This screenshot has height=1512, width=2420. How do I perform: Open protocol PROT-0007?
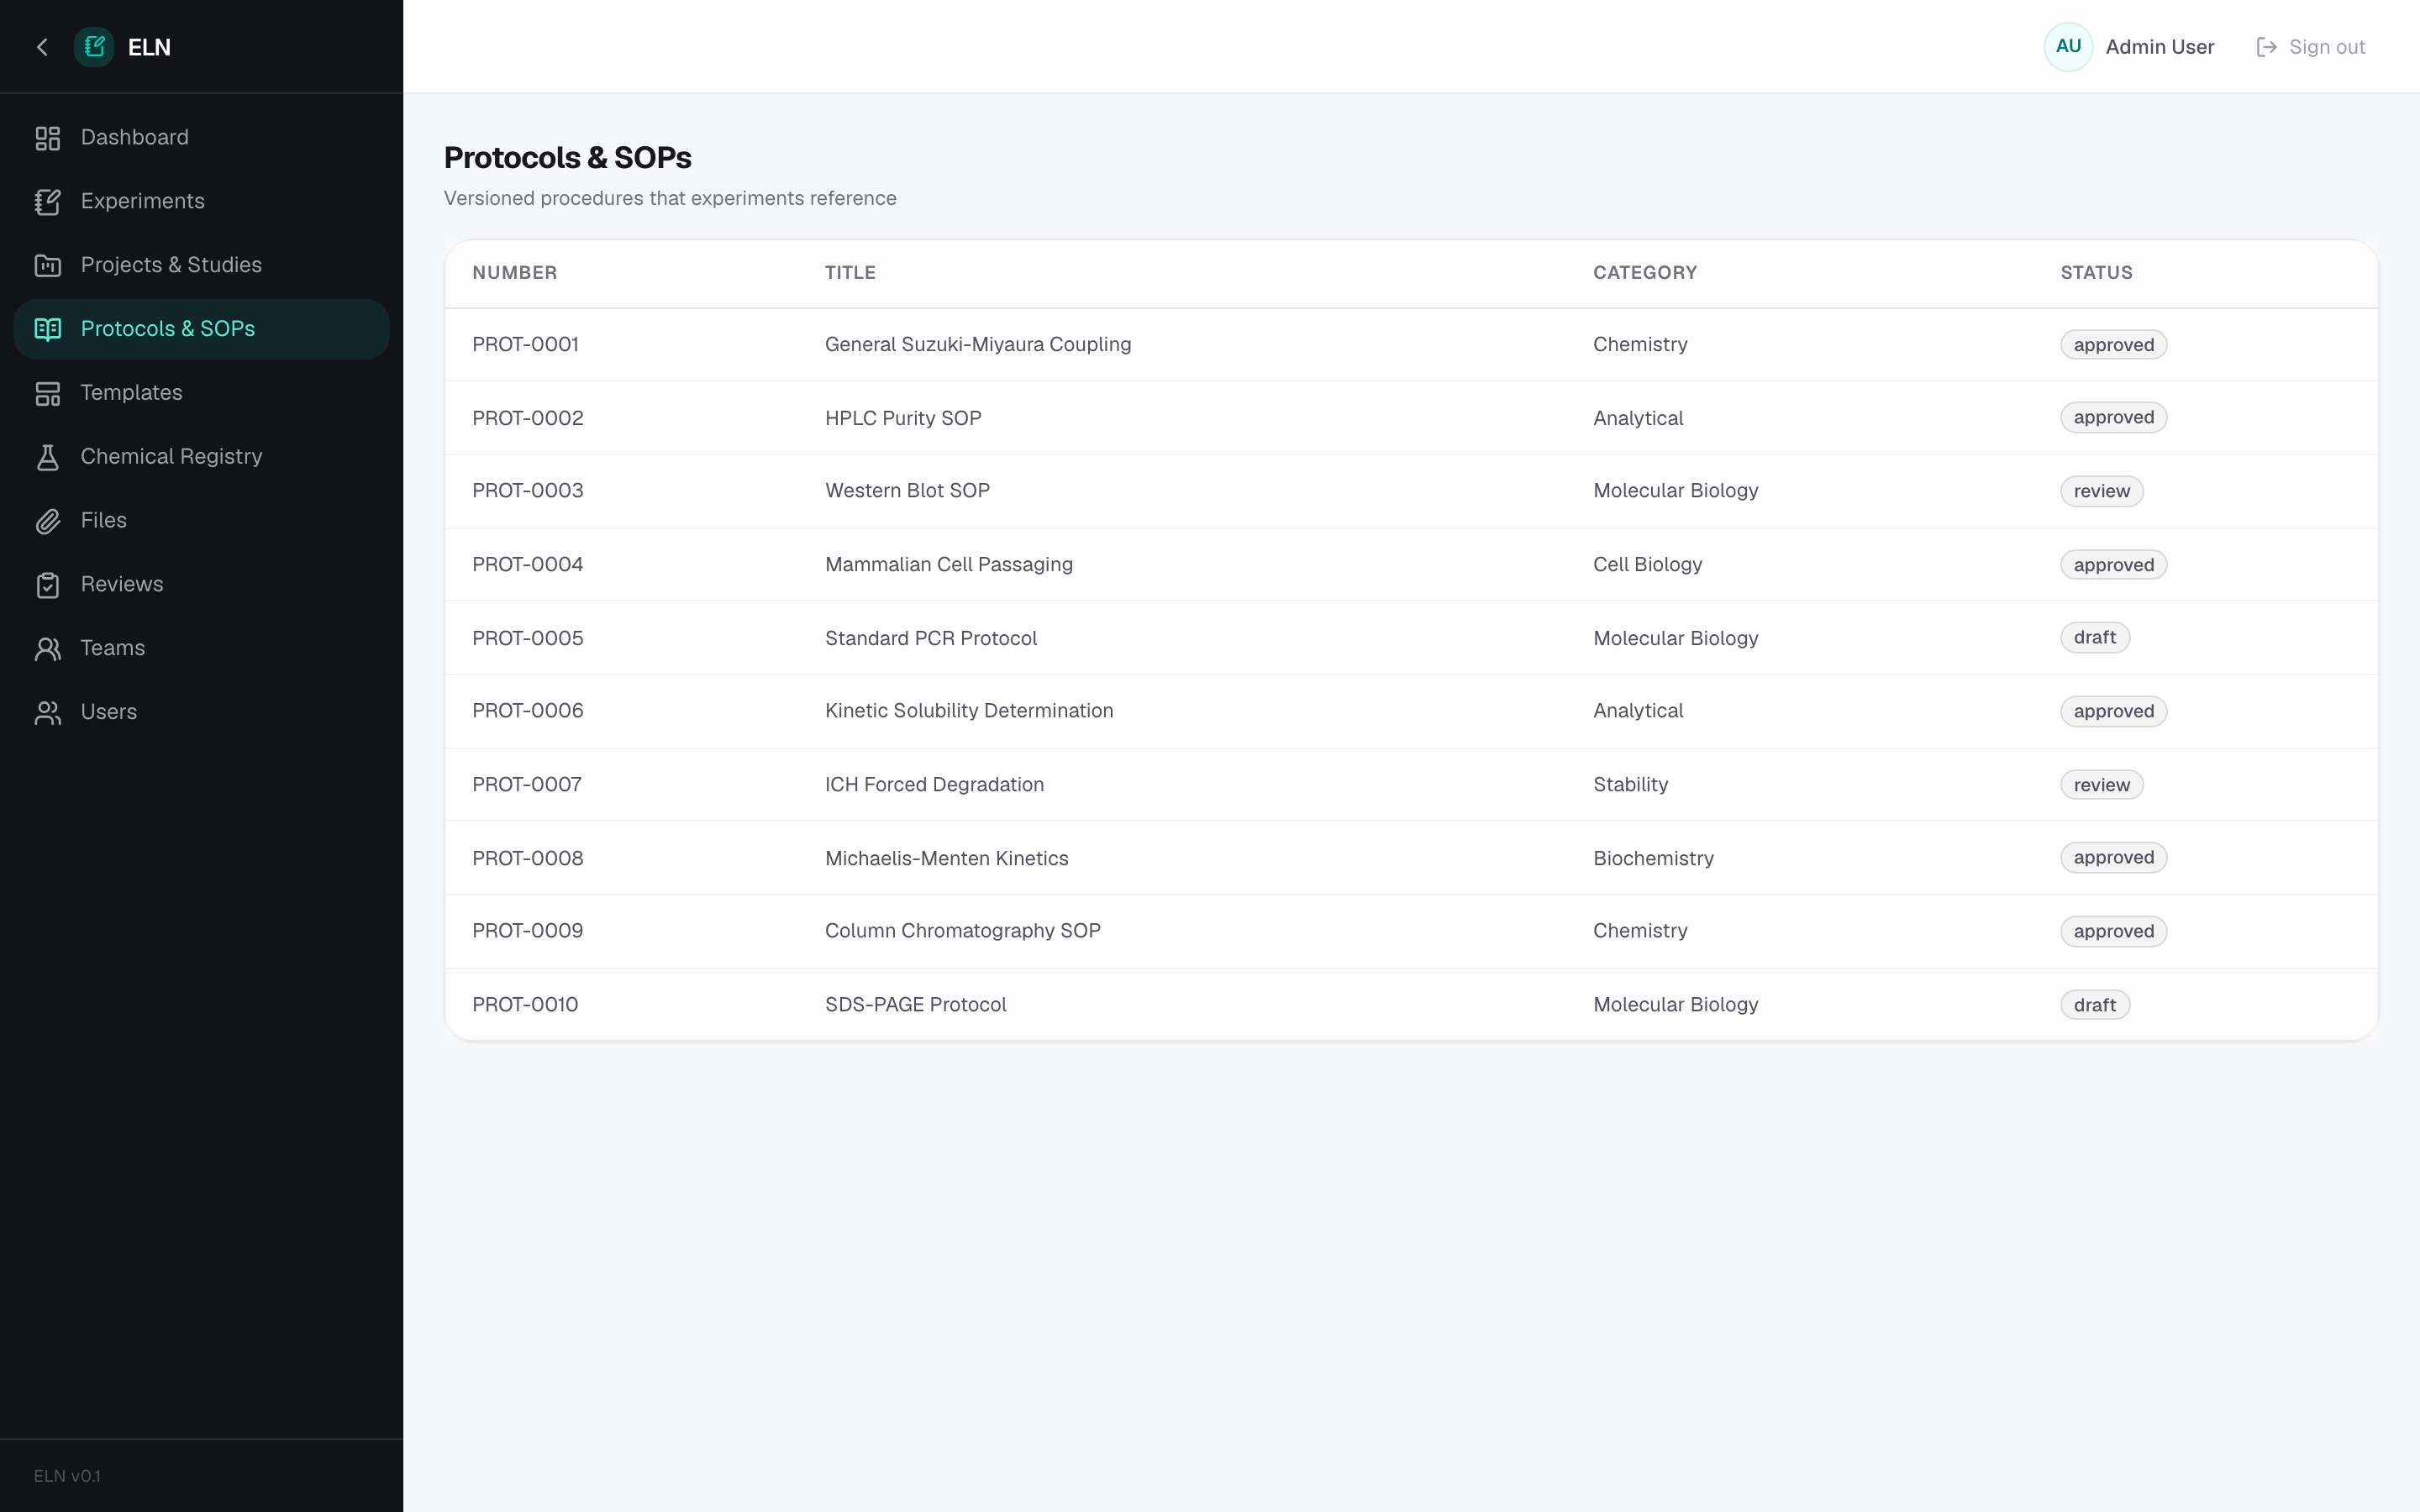coord(526,785)
